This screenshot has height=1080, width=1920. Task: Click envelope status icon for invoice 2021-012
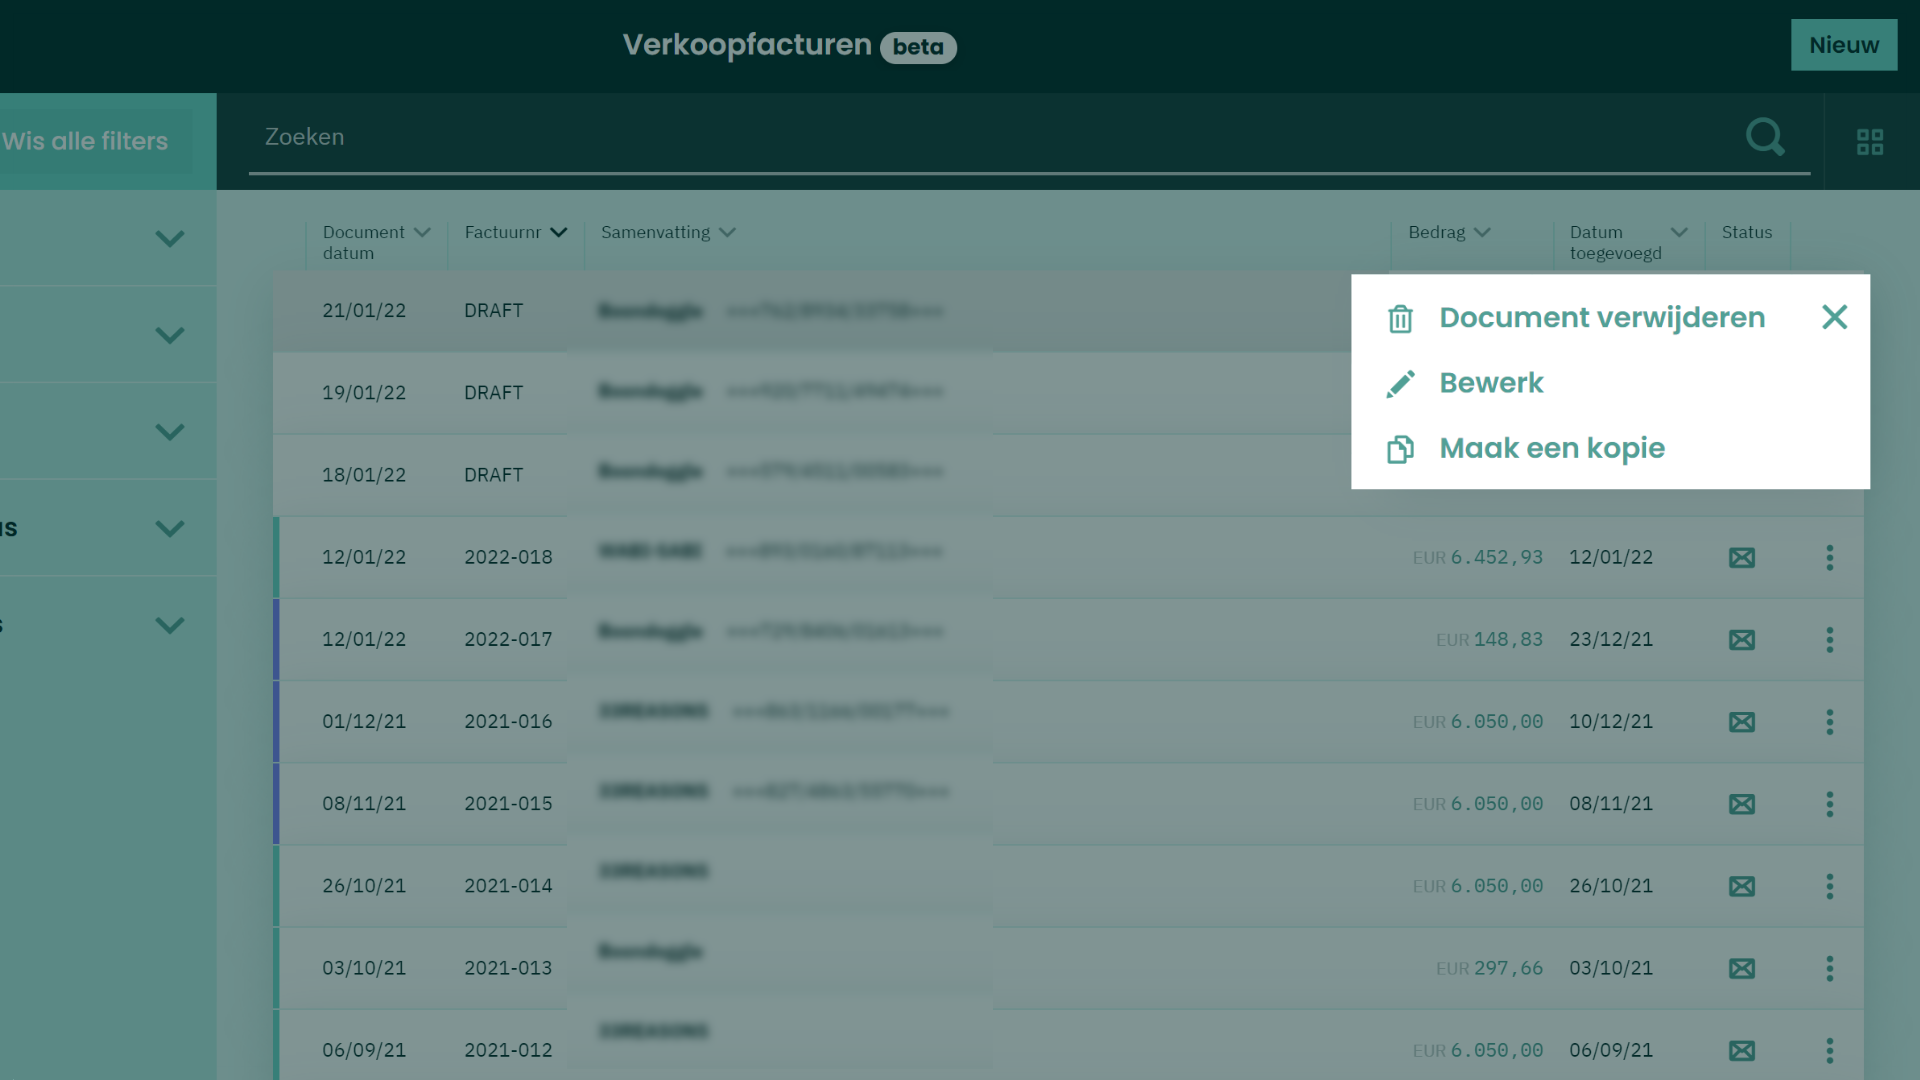[x=1742, y=1051]
